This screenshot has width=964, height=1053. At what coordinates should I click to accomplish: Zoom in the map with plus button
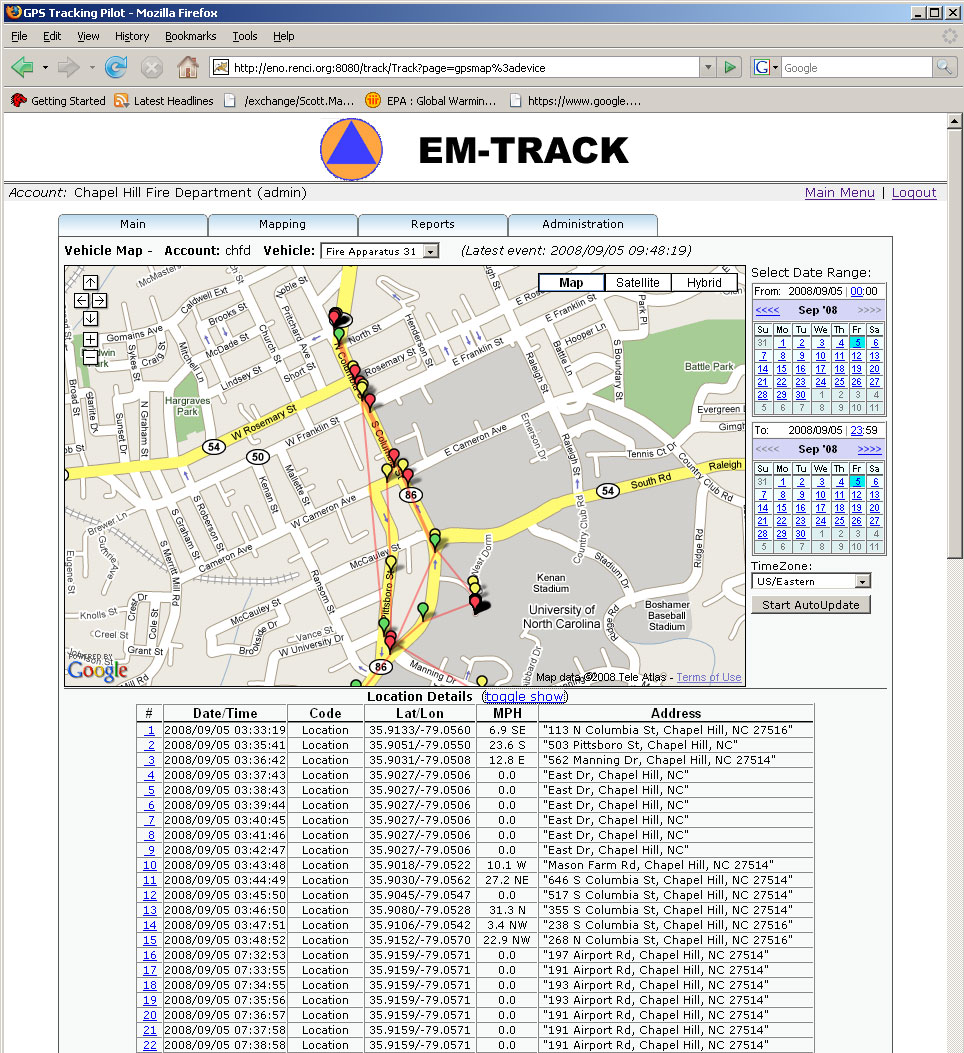(x=90, y=339)
